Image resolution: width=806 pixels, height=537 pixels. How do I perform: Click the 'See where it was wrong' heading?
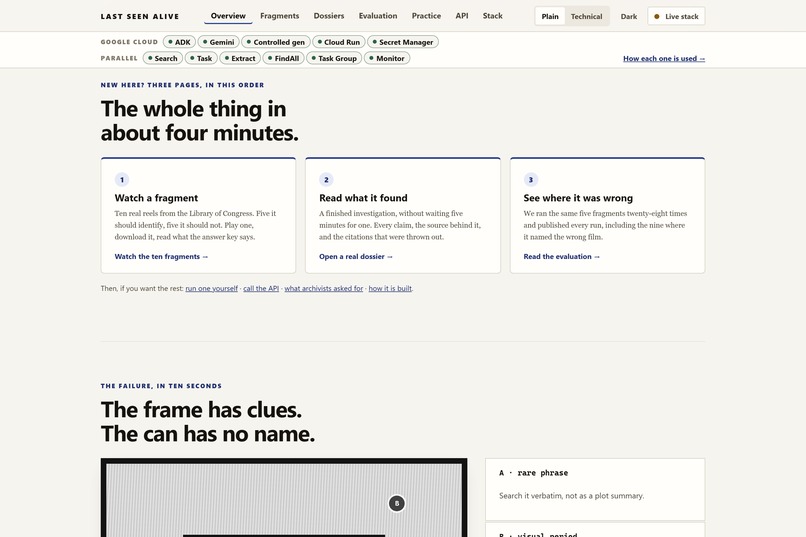[x=578, y=198]
